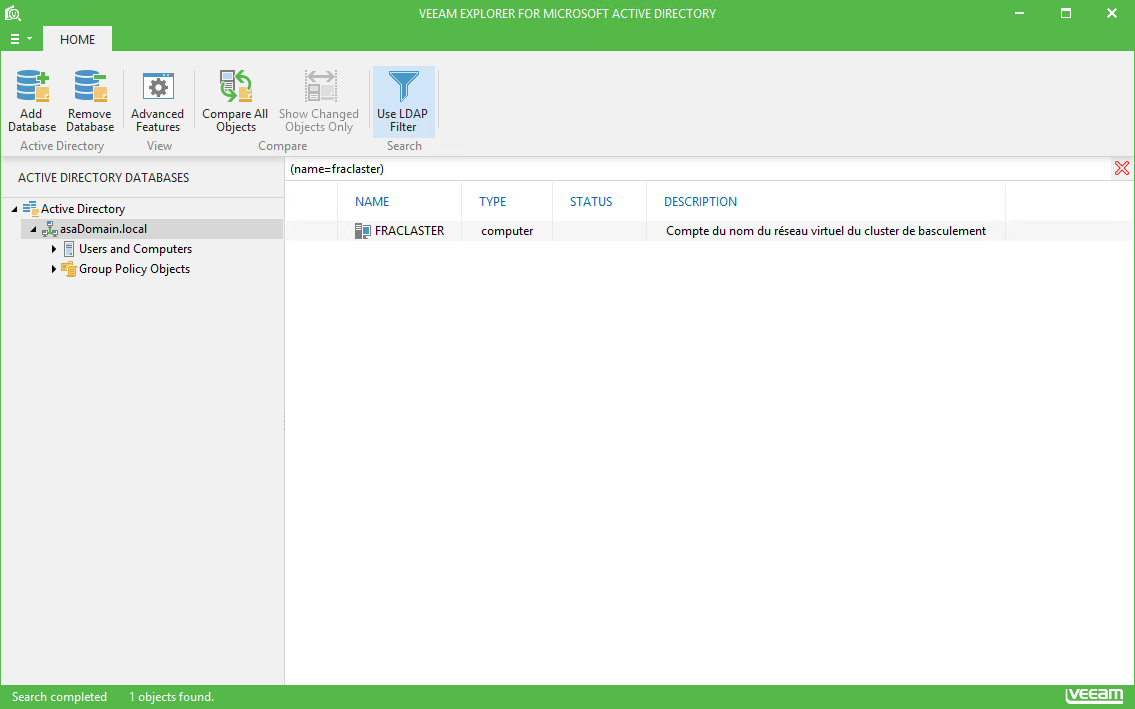Click the Users and Computers container icon

tap(69, 249)
